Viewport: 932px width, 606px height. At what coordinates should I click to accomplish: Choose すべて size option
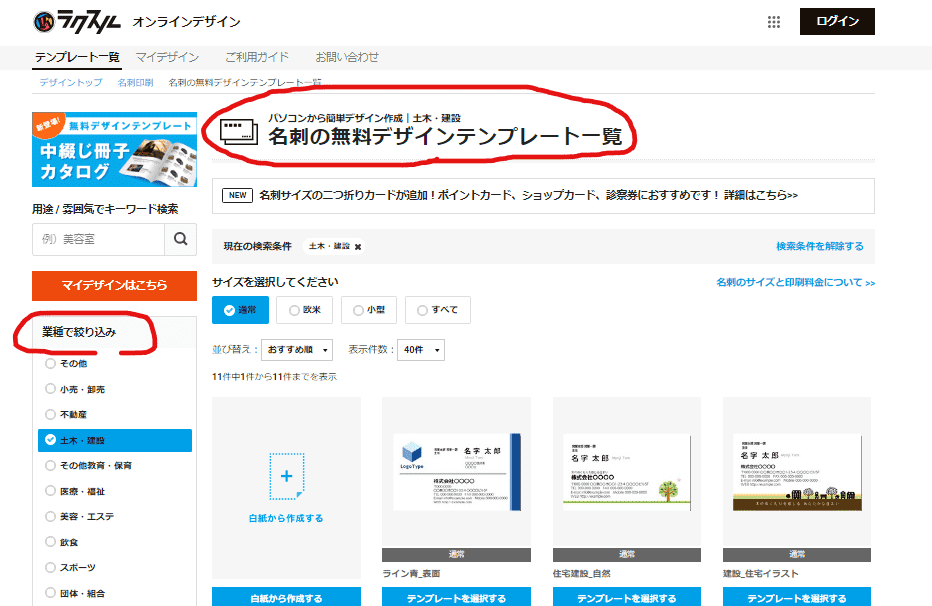(437, 310)
